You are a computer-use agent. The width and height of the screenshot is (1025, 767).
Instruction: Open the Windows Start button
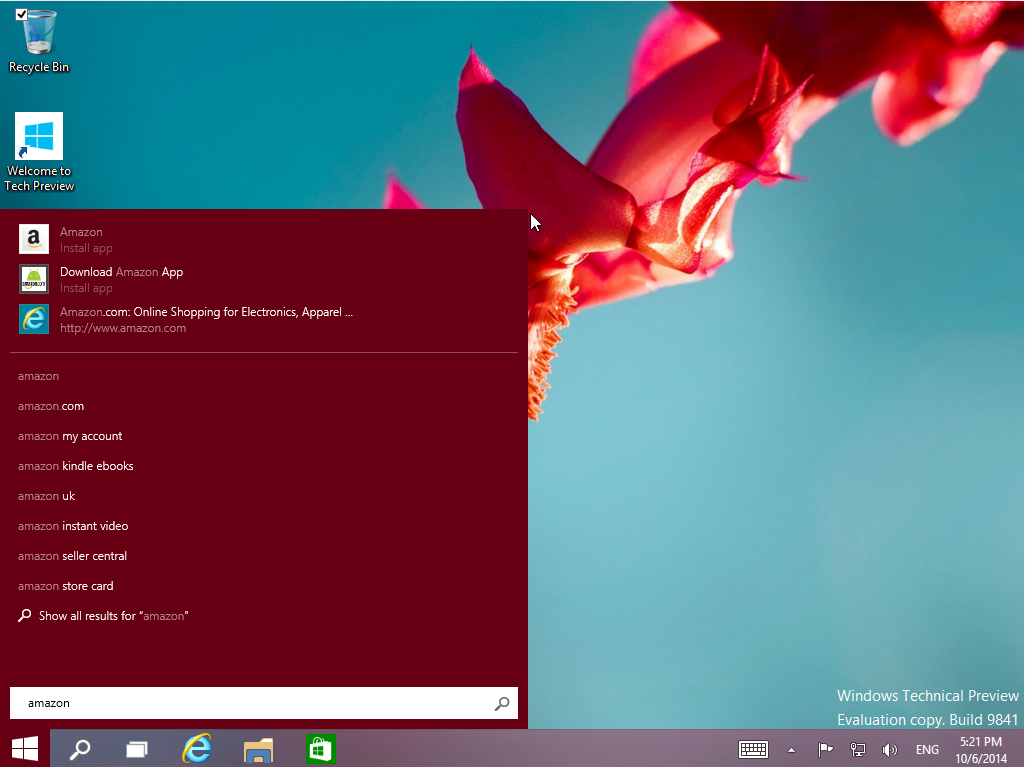point(25,749)
